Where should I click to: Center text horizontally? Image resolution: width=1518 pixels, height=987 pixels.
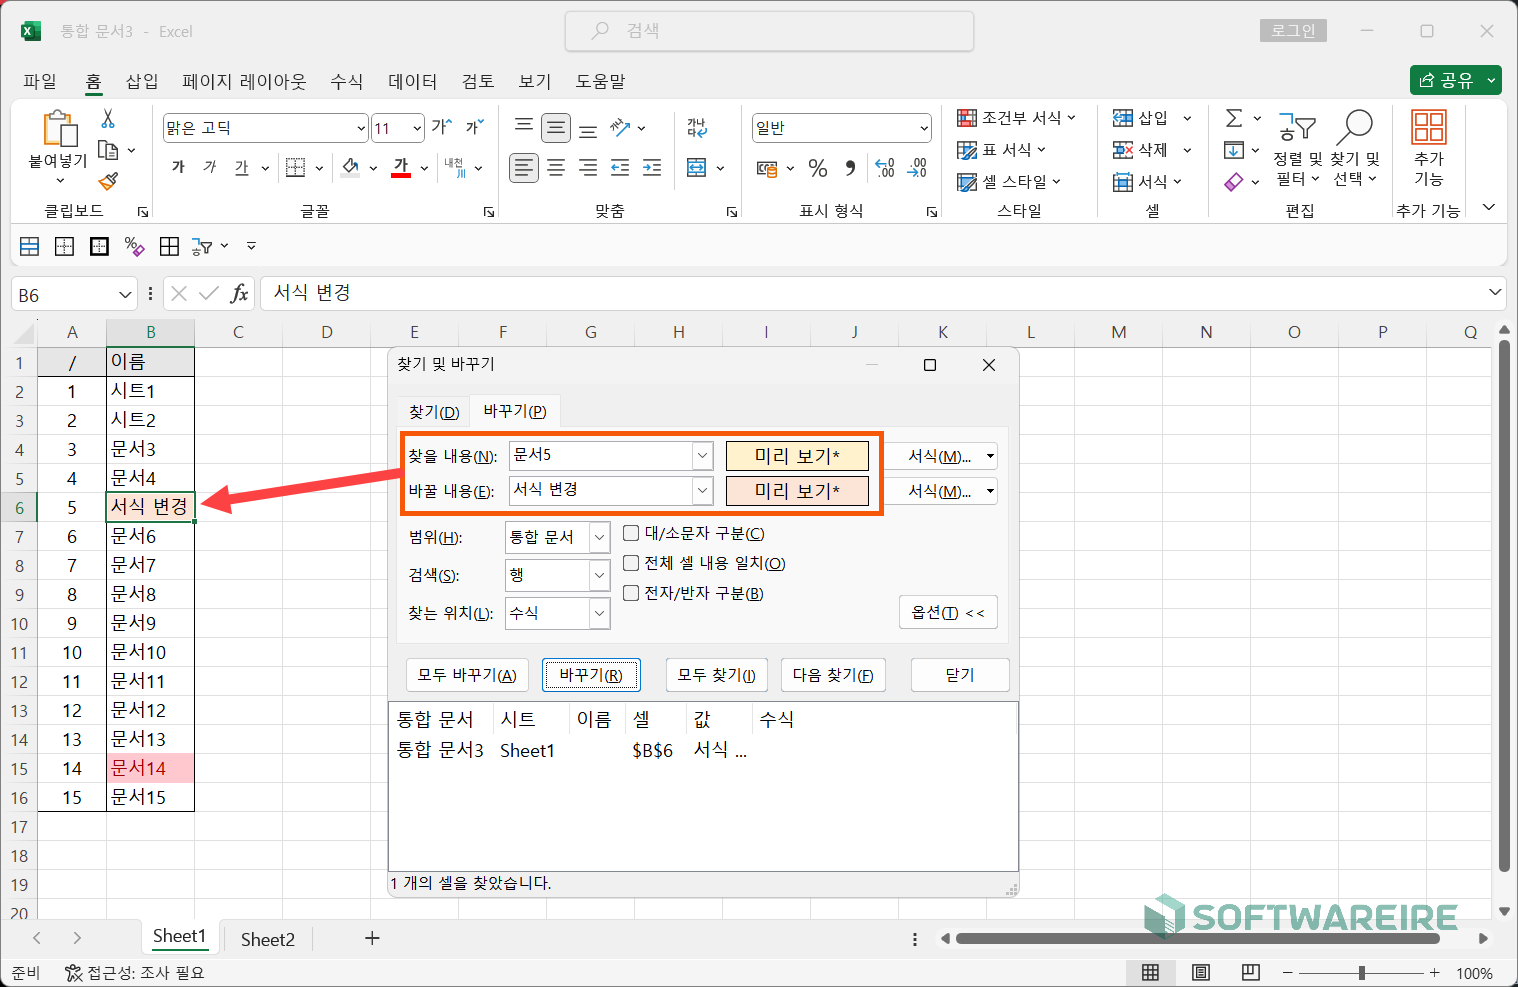(x=556, y=168)
